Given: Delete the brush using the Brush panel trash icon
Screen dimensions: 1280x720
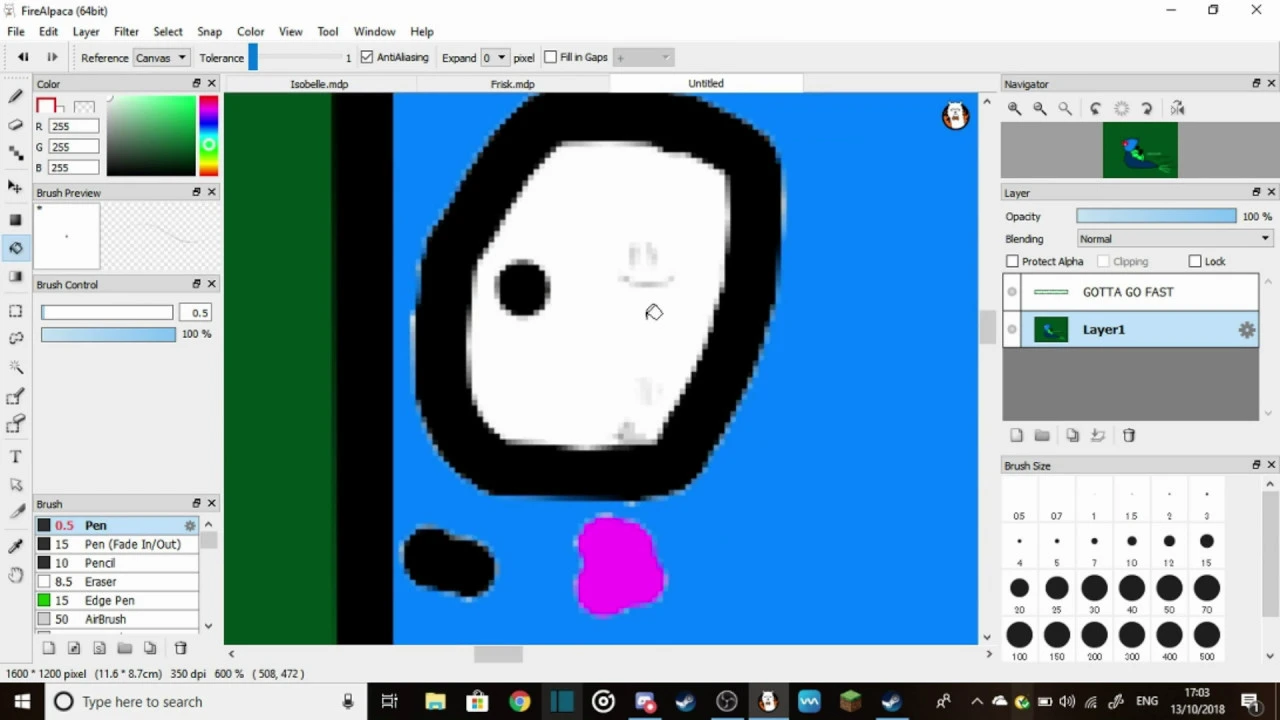Looking at the screenshot, I should (x=181, y=648).
